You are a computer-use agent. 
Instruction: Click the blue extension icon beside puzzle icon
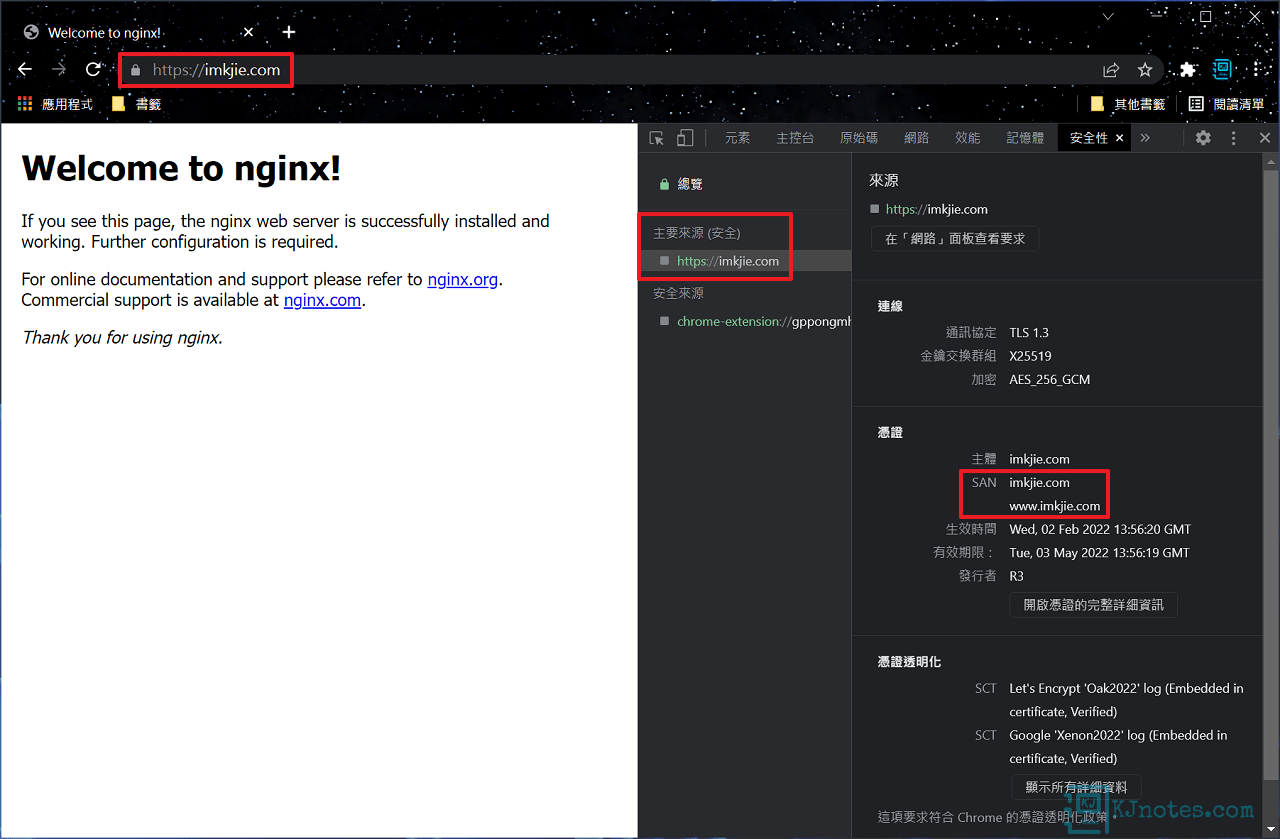point(1222,70)
